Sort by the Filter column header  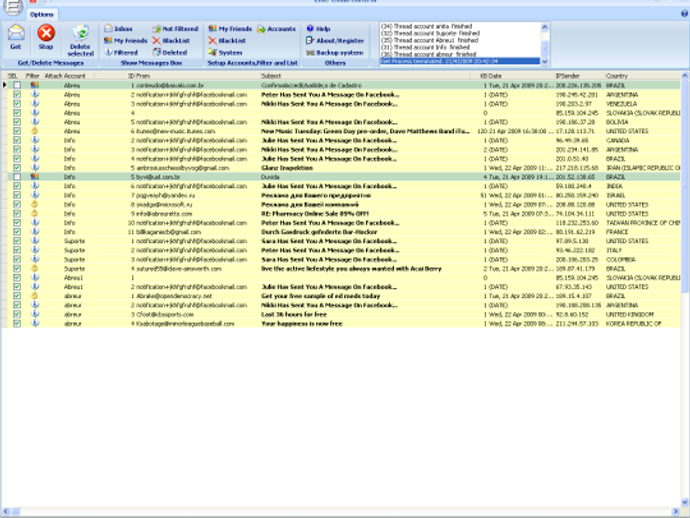coord(33,76)
